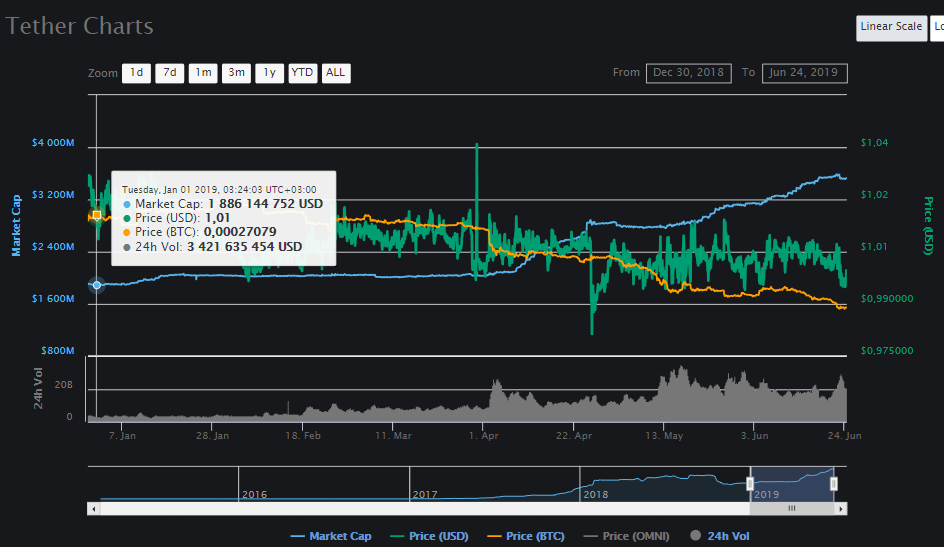Click the navigator scrollbar left arrow

coord(94,508)
